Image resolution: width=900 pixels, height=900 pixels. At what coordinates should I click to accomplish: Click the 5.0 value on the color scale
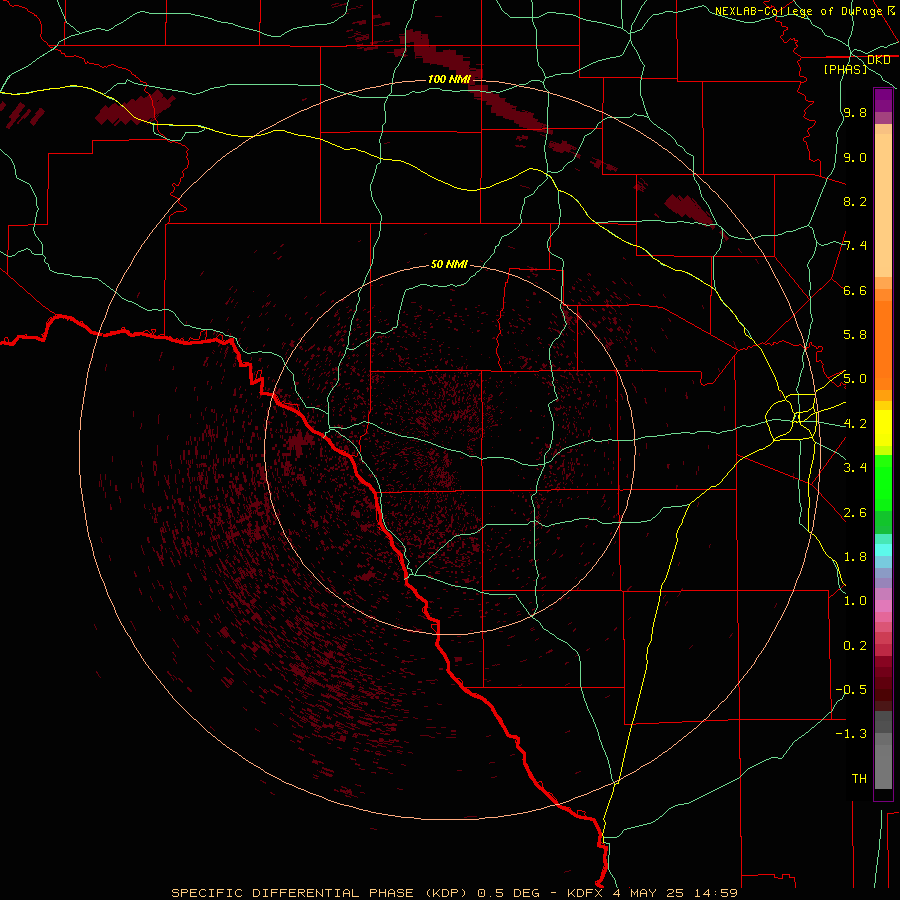click(855, 379)
